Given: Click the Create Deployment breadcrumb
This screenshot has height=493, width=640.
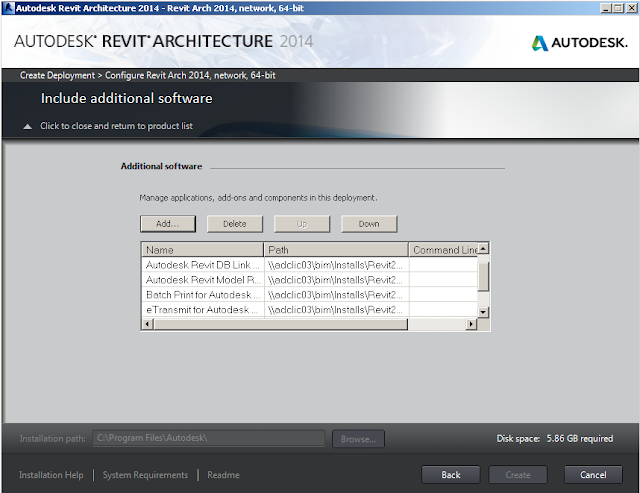Looking at the screenshot, I should pyautogui.click(x=57, y=75).
